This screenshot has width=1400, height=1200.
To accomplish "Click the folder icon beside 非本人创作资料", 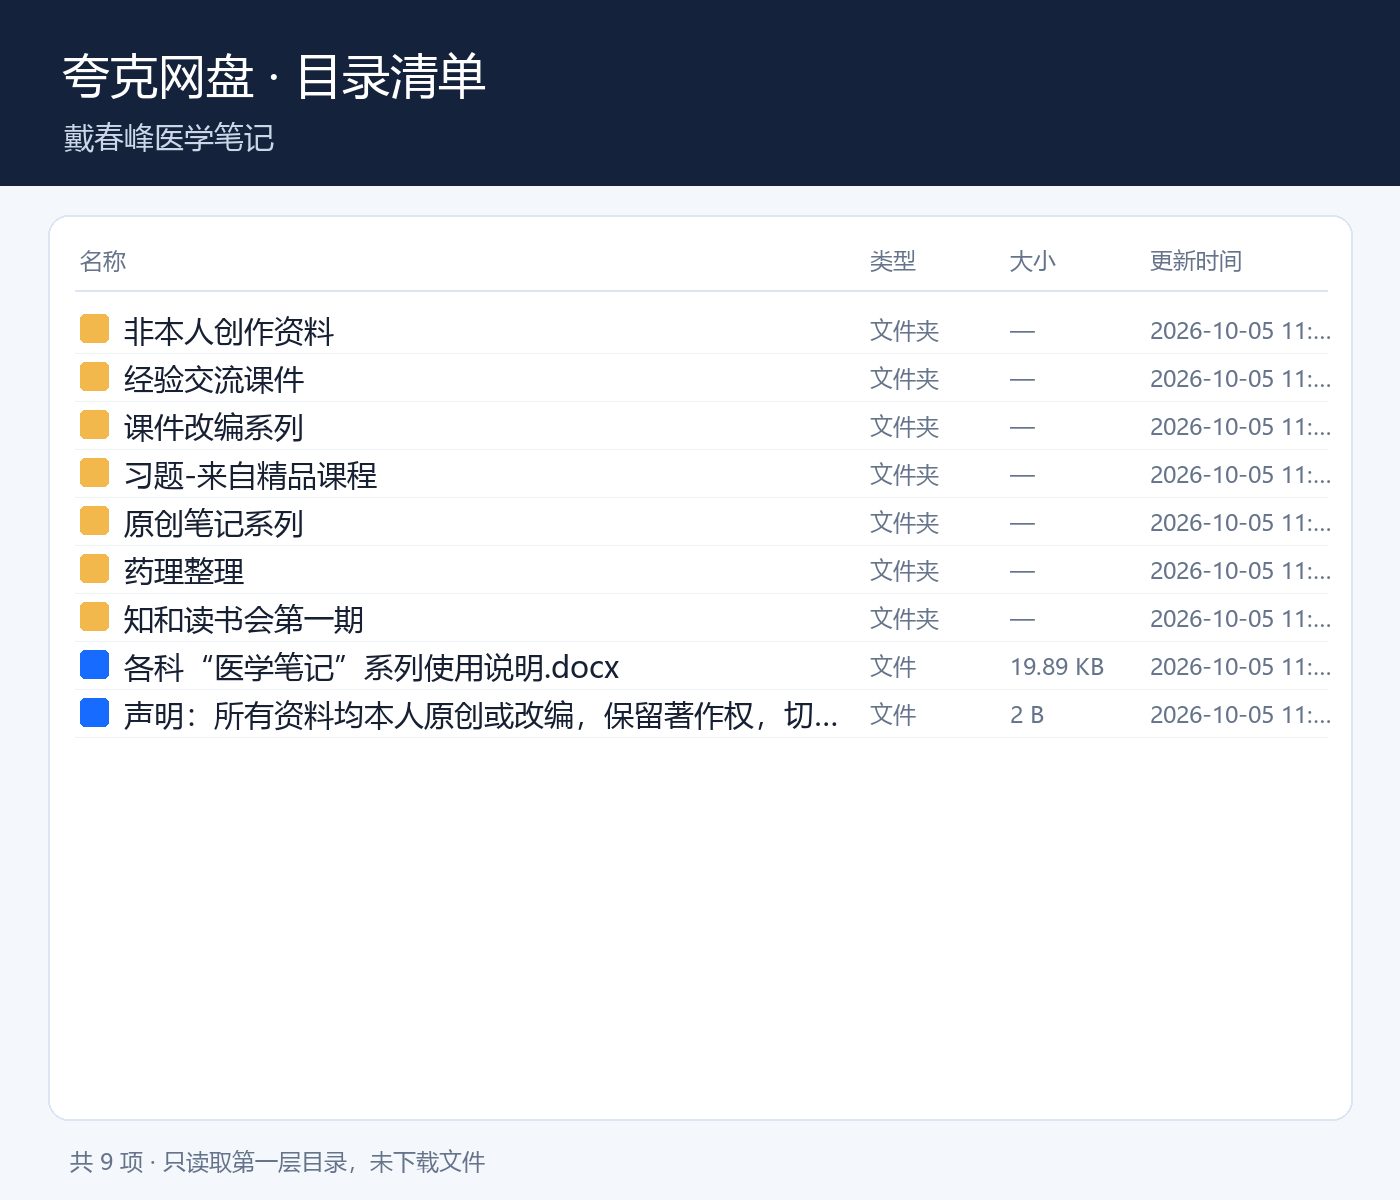I will (x=94, y=329).
